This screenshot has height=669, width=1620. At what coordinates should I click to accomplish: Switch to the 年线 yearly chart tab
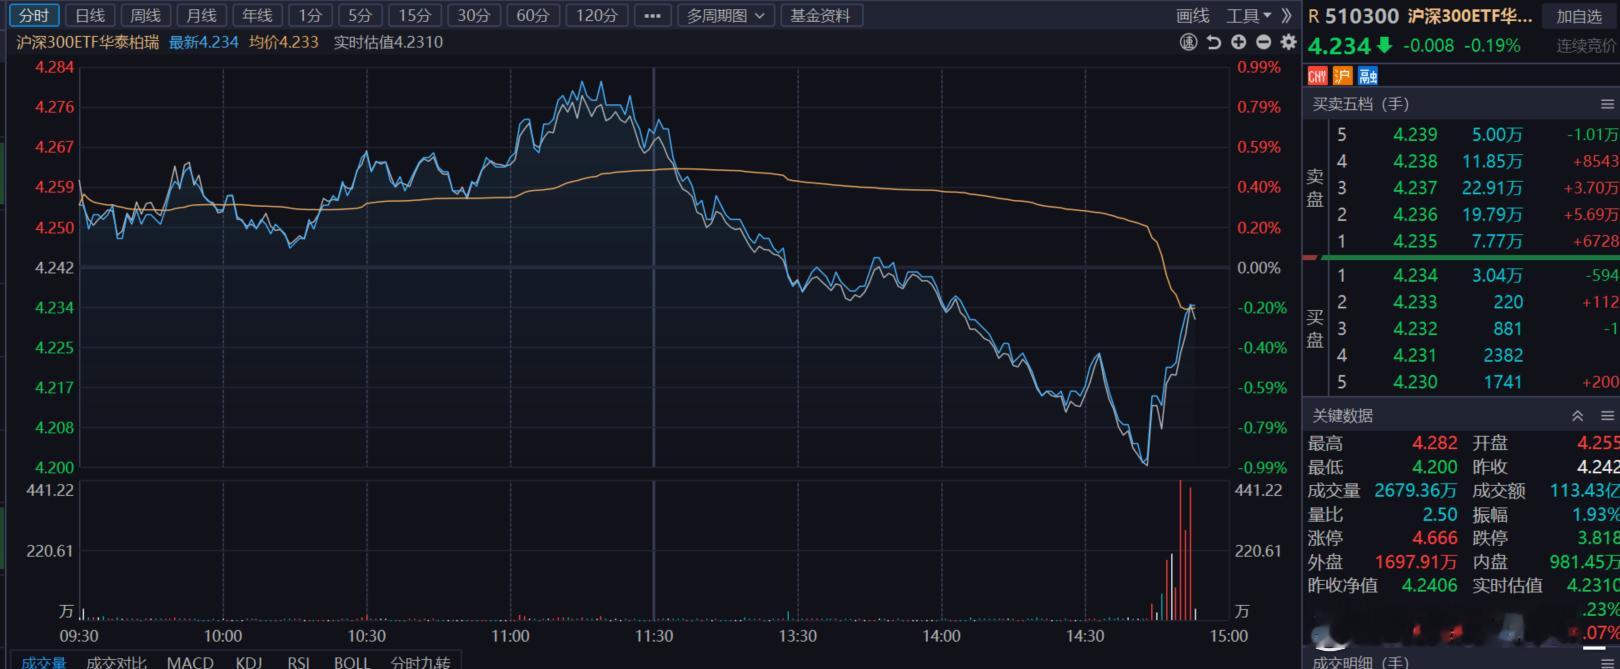(x=258, y=16)
